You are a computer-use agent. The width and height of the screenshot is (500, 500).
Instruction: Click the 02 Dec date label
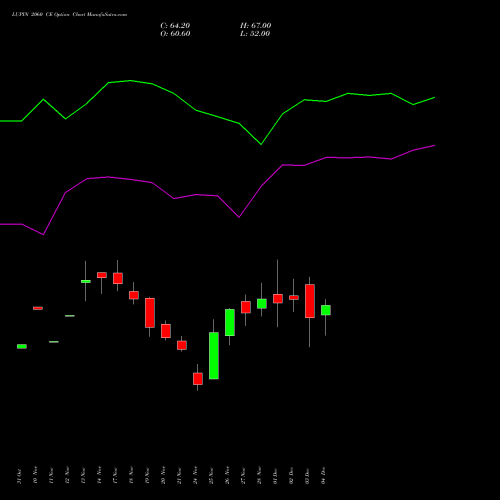pyautogui.click(x=291, y=475)
